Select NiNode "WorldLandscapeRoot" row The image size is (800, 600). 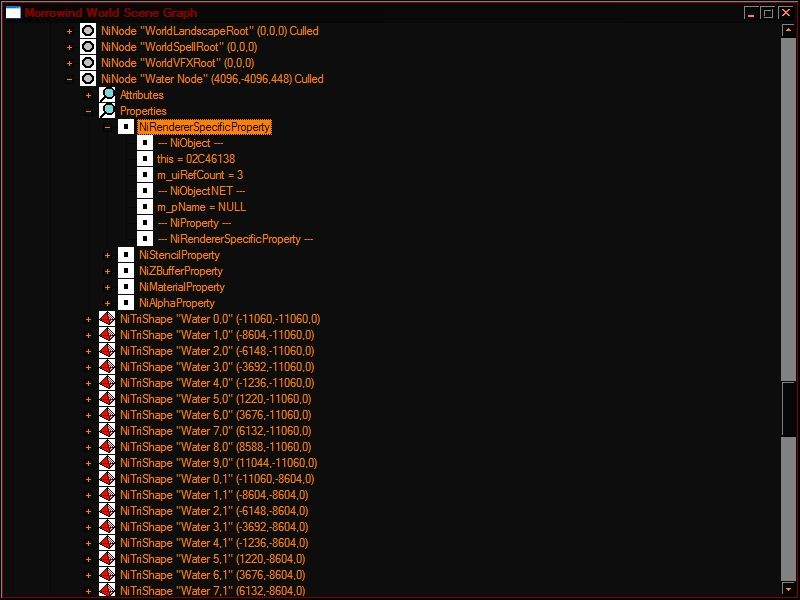pyautogui.click(x=210, y=31)
